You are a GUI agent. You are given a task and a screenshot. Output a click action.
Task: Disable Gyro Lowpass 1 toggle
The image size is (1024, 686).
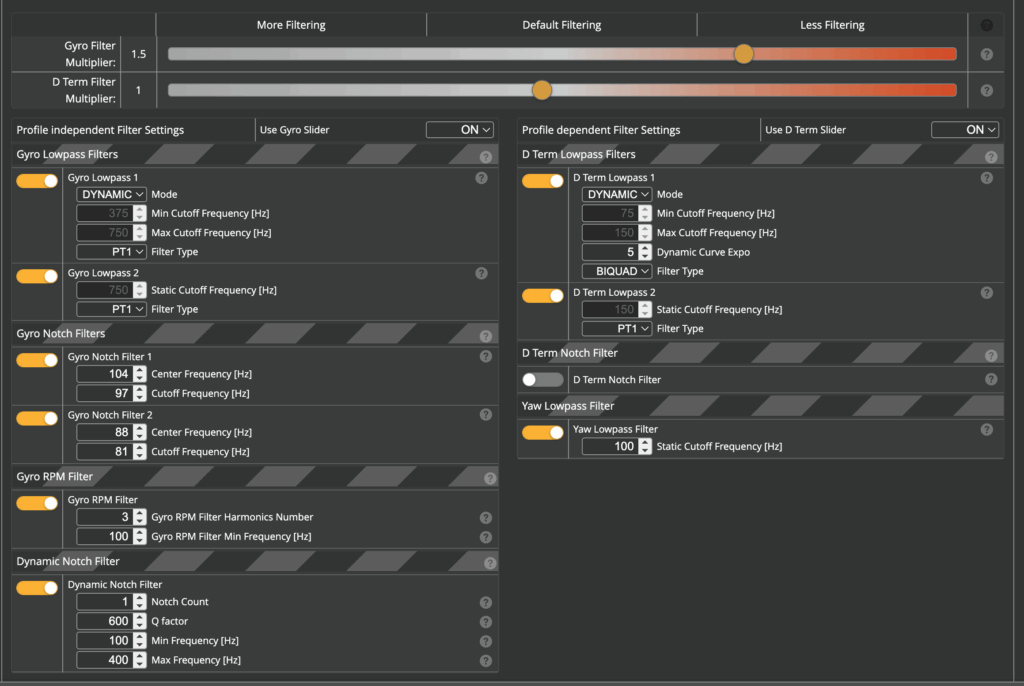37,181
